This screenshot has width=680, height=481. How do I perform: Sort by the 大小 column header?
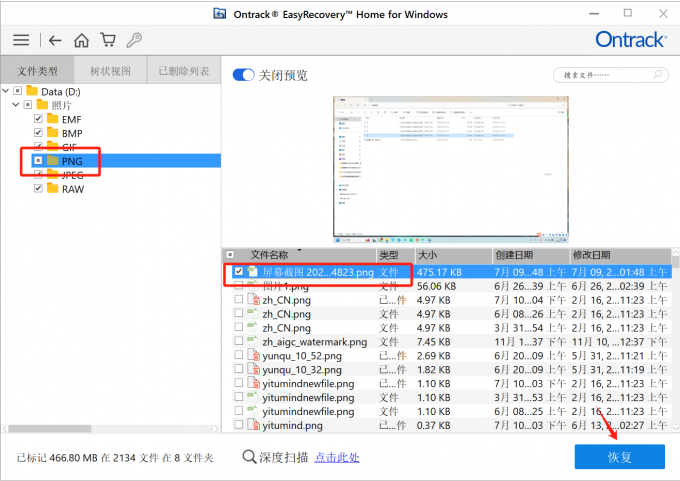(427, 255)
